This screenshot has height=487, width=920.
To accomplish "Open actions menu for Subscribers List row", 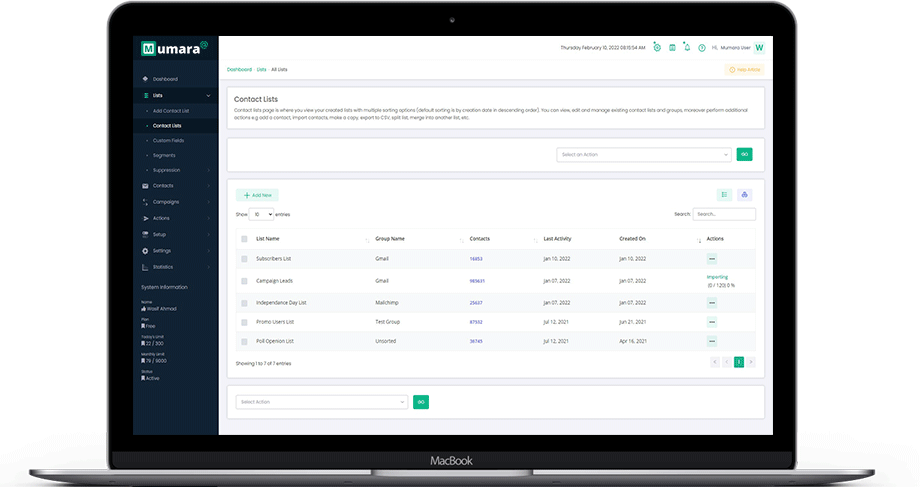I will (x=712, y=259).
